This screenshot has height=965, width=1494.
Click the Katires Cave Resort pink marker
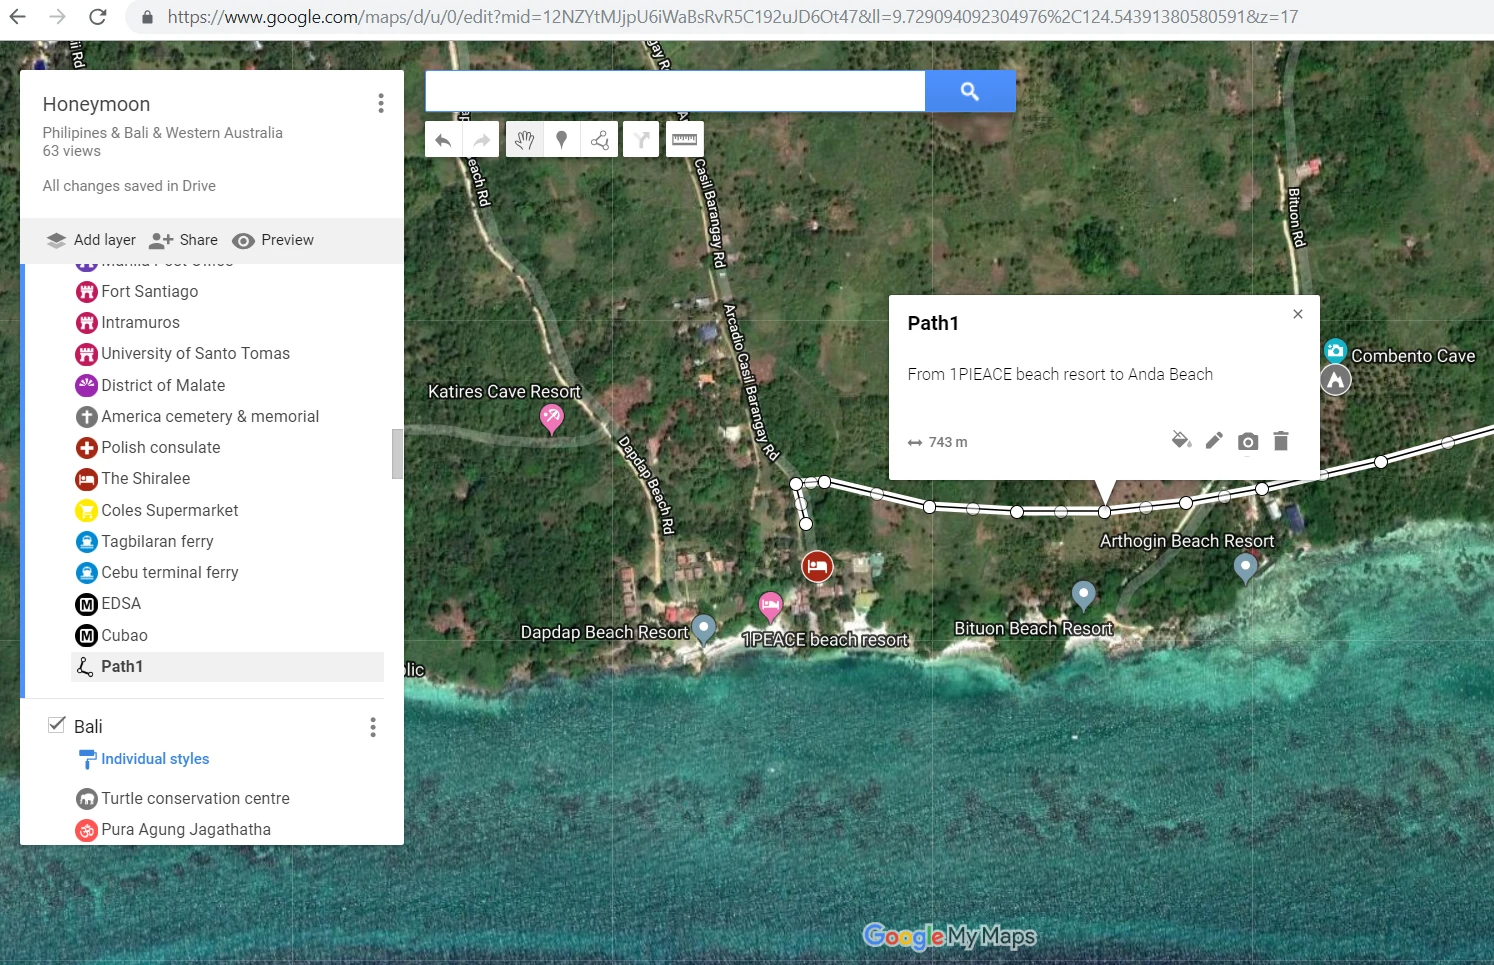[551, 417]
